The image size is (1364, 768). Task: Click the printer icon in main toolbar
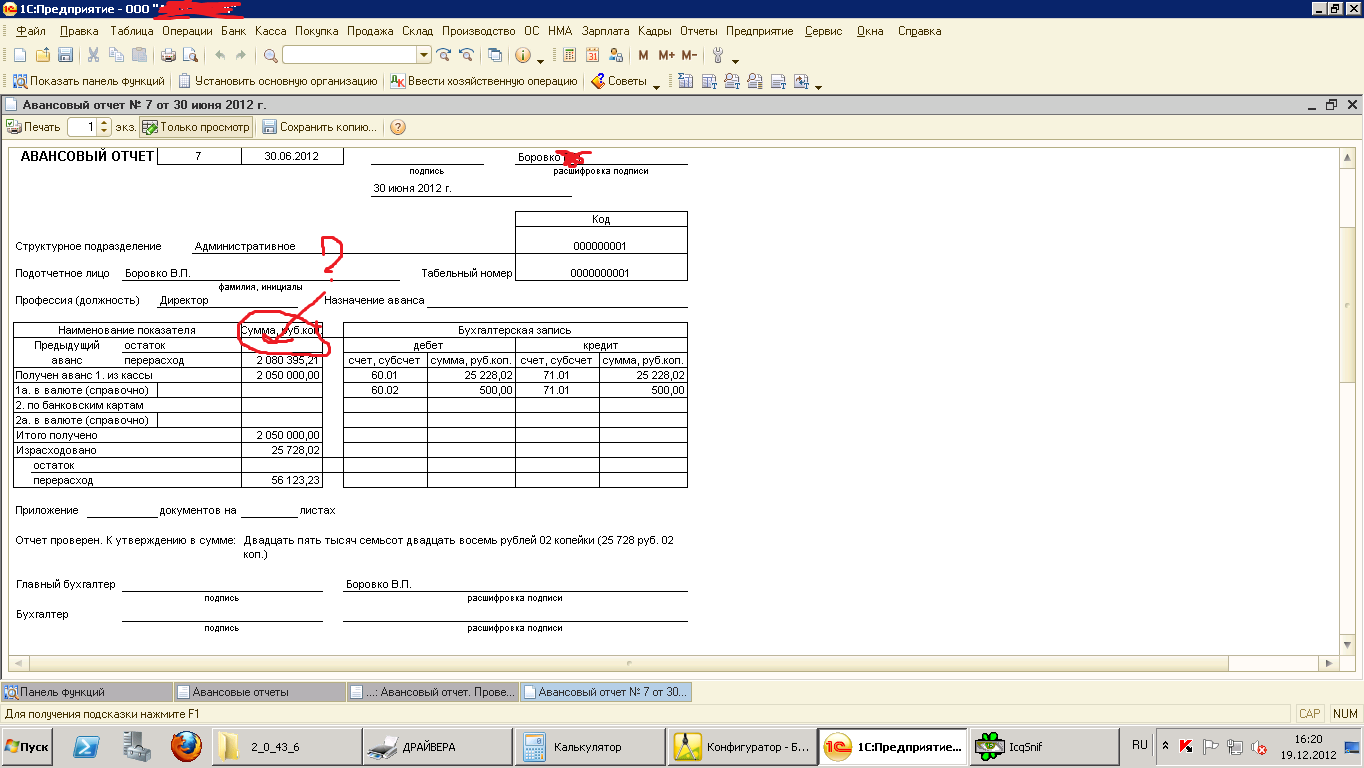tap(168, 55)
